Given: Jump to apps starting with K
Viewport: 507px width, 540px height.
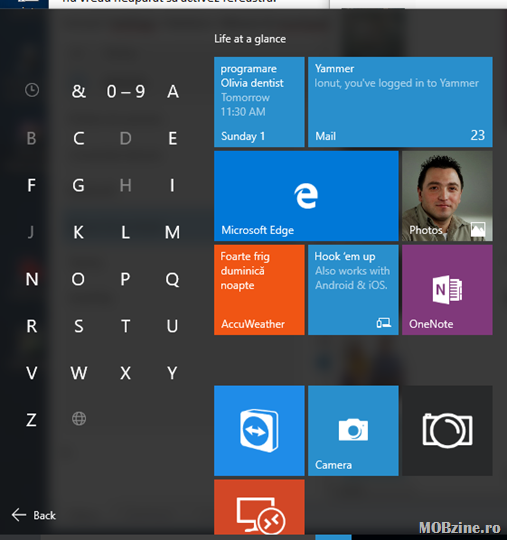Looking at the screenshot, I should 79,232.
